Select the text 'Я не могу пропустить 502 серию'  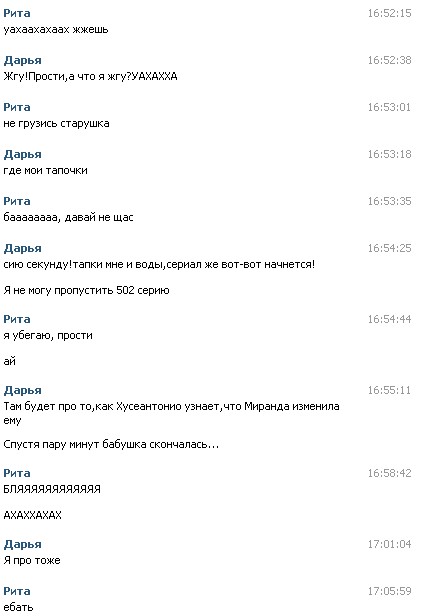86,290
